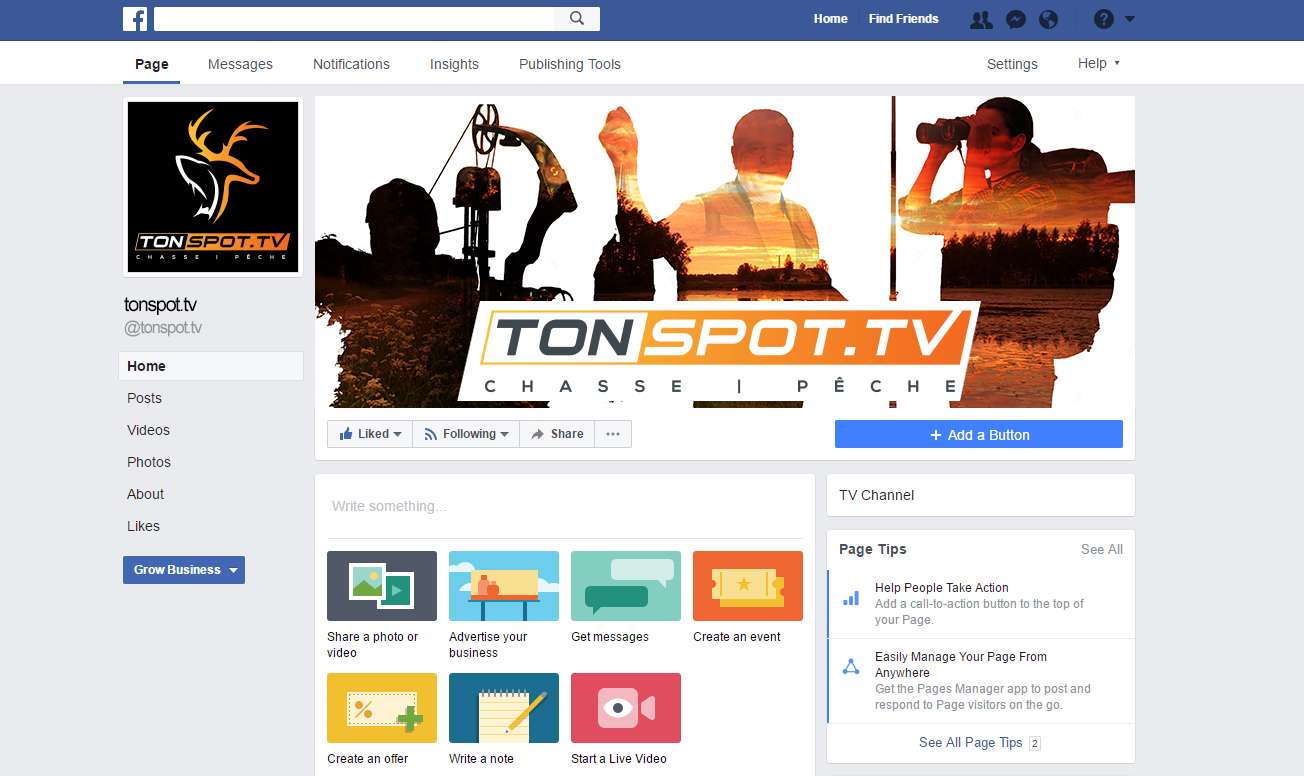This screenshot has width=1304, height=776.
Task: Click the Create an event ticket icon
Action: coord(748,586)
